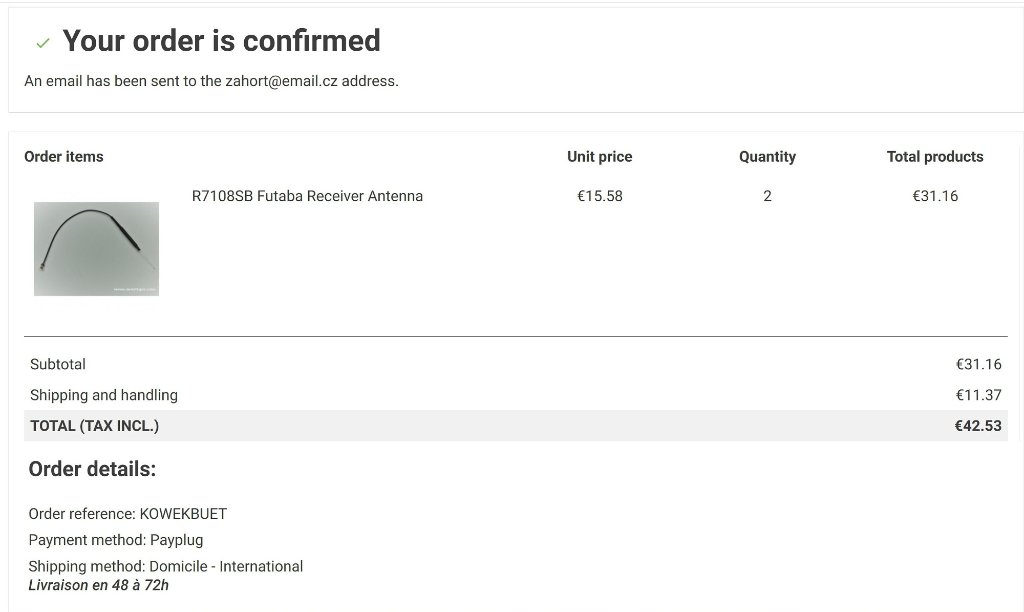Click the "Order items" column header
Screen dimensions: 1024x612
pyautogui.click(x=64, y=157)
